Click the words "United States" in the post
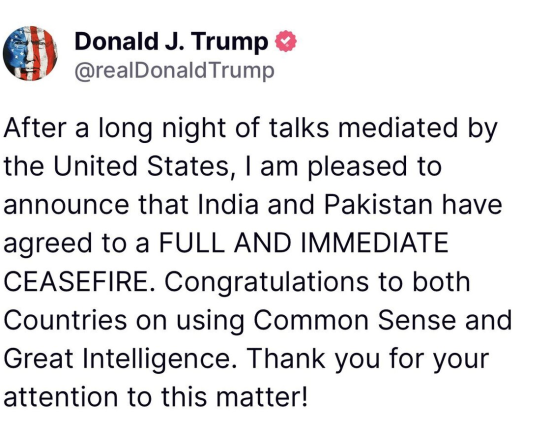The height and width of the screenshot is (431, 551). [141, 166]
